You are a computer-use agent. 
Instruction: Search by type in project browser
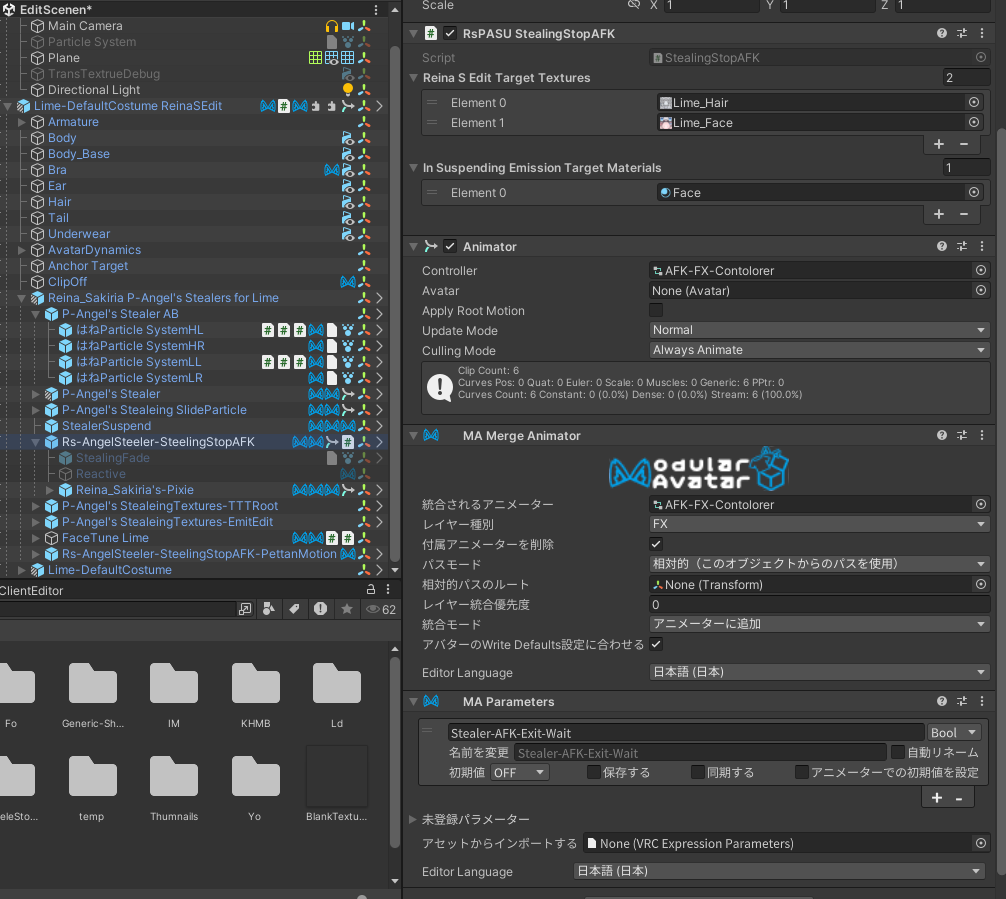pos(269,609)
